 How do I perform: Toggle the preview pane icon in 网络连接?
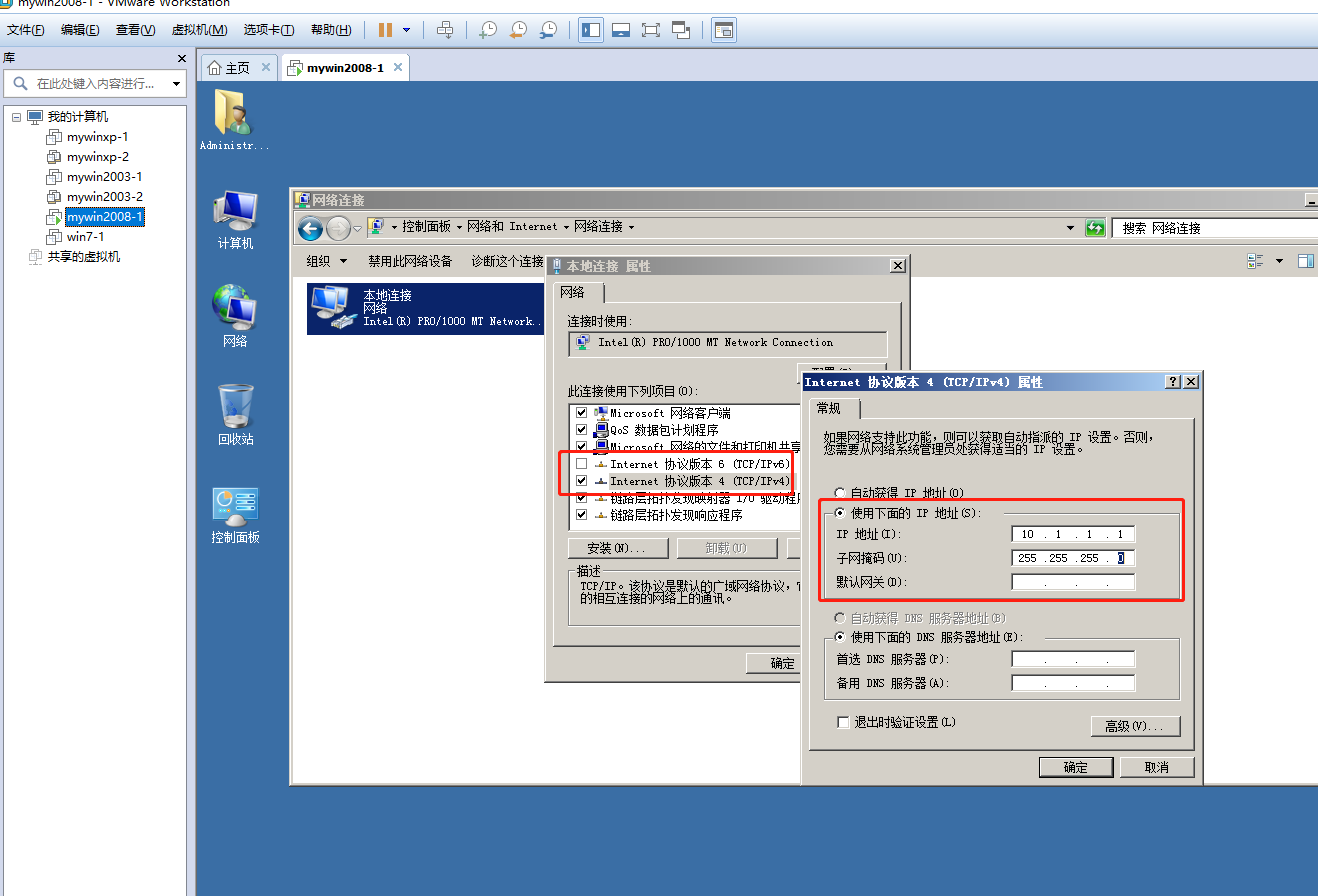[1306, 261]
